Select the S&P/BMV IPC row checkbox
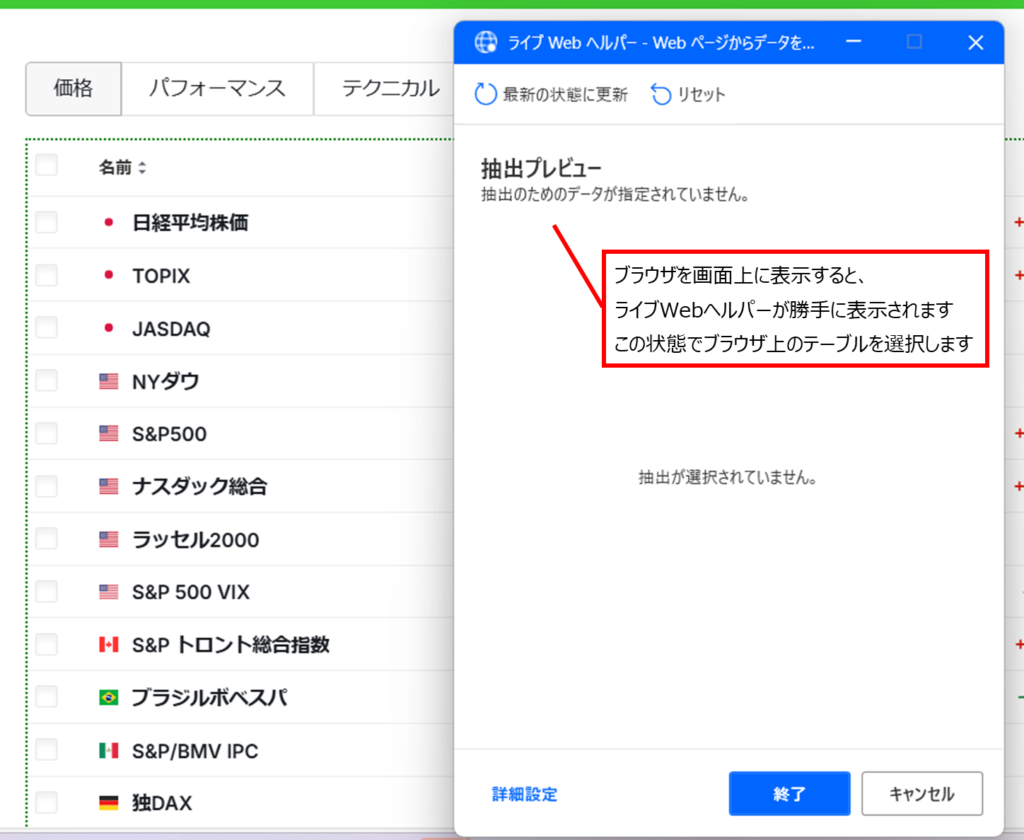 (x=46, y=750)
